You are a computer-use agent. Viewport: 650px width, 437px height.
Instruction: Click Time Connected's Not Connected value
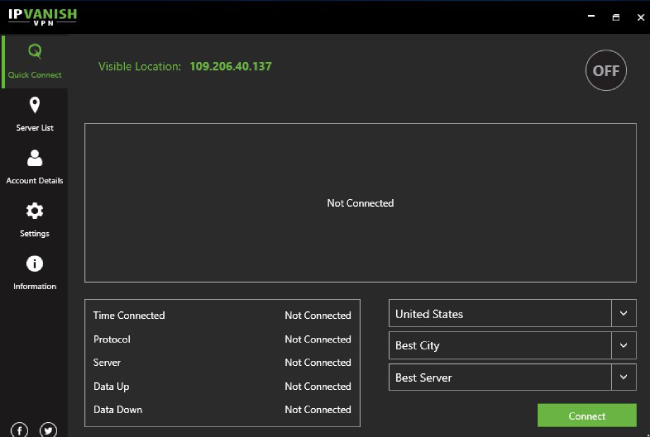click(318, 316)
